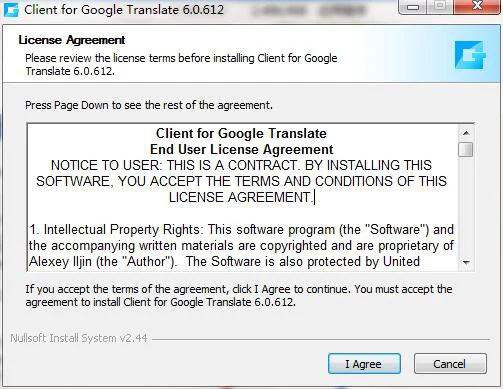
Task: Click the license scrollbar thumb
Action: pos(466,149)
